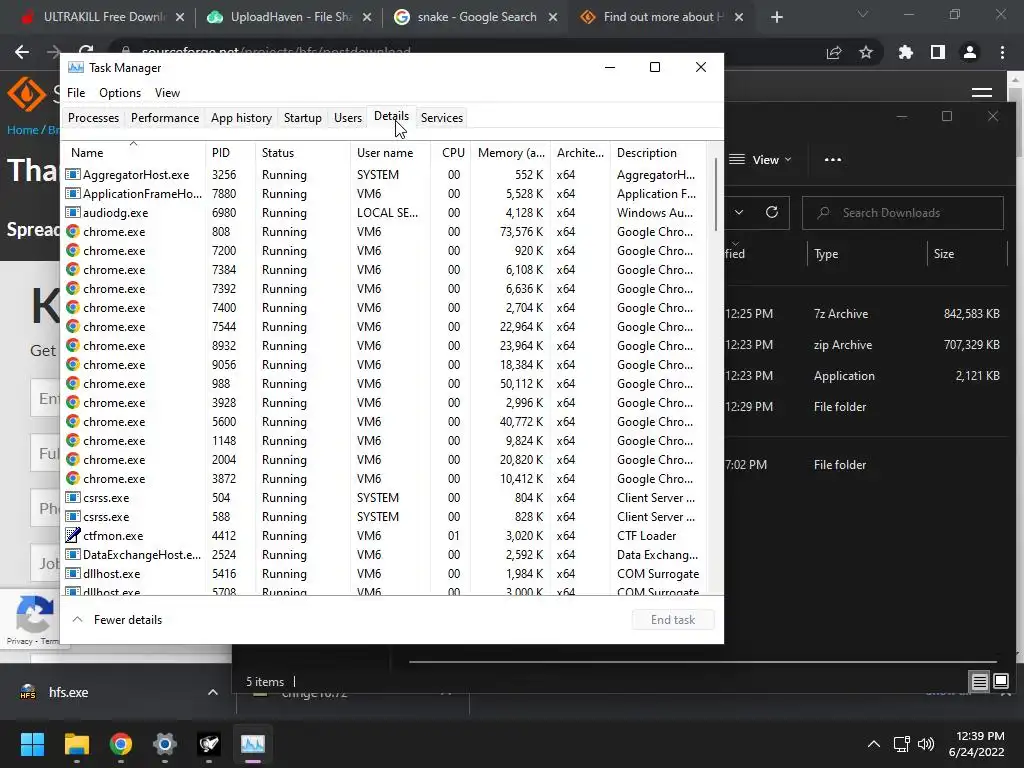The image size is (1024, 768).
Task: Switch File Explorer to details view icon
Action: click(979, 682)
